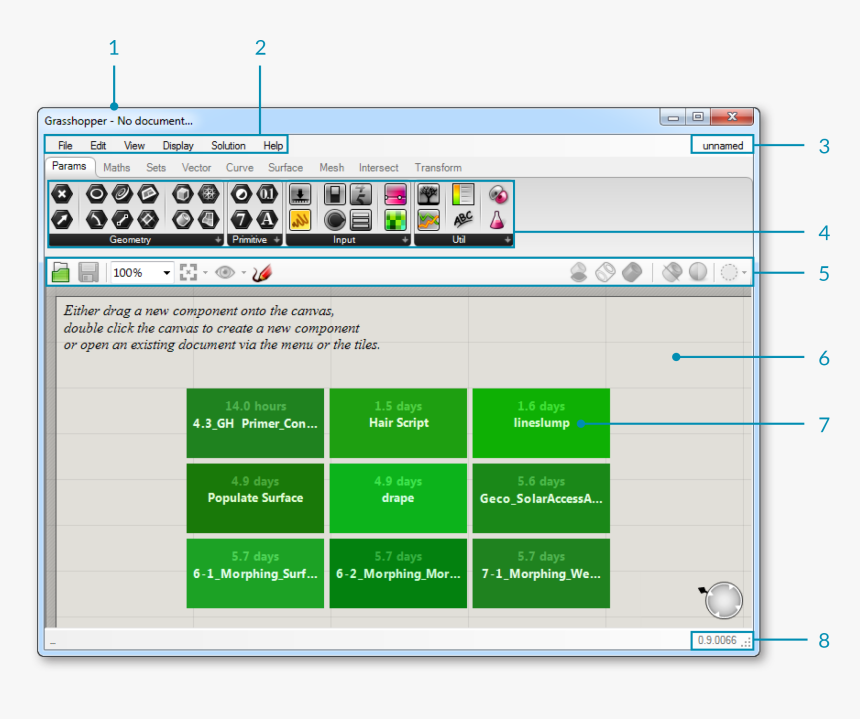Choose the Vector arrow parameter icon
860x719 pixels.
click(62, 219)
